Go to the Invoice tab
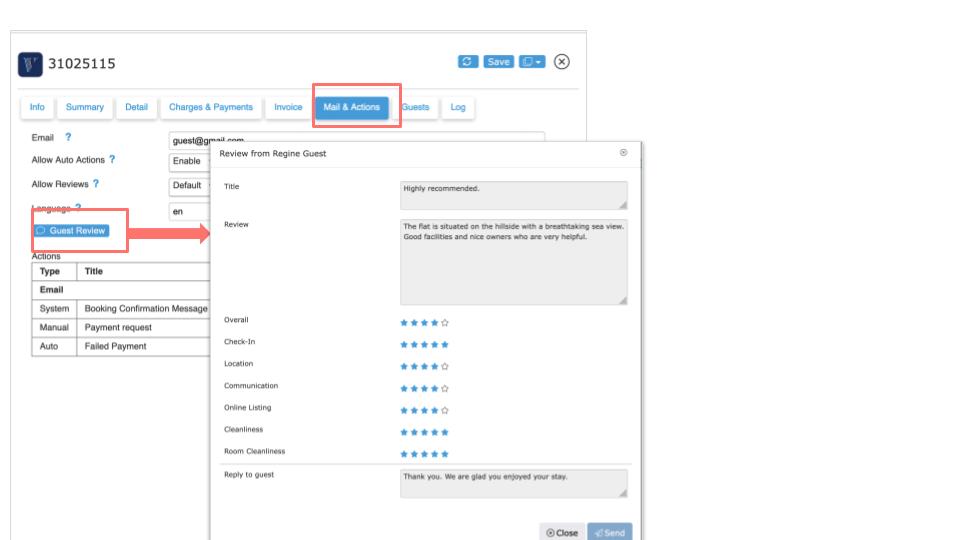960x540 pixels. pyautogui.click(x=288, y=107)
